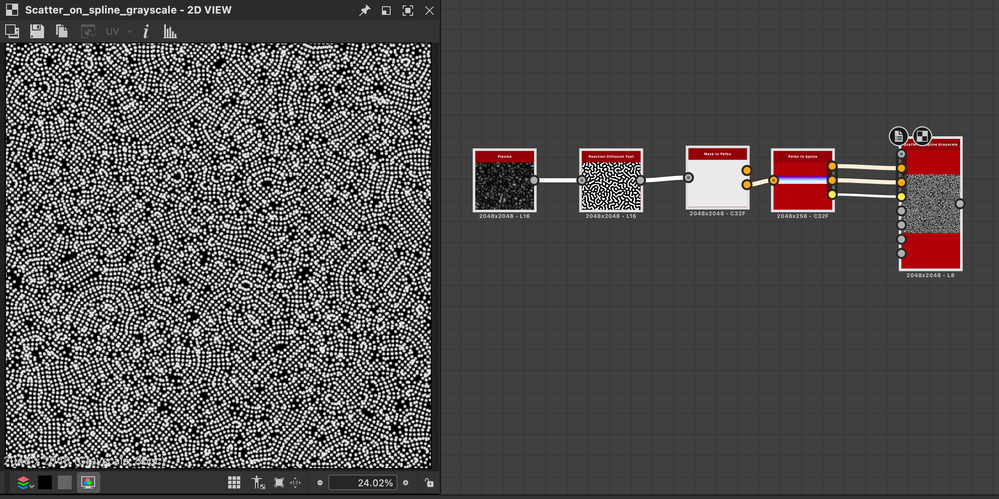Click the 24.02% zoom field
Image resolution: width=999 pixels, height=499 pixels.
tap(363, 482)
